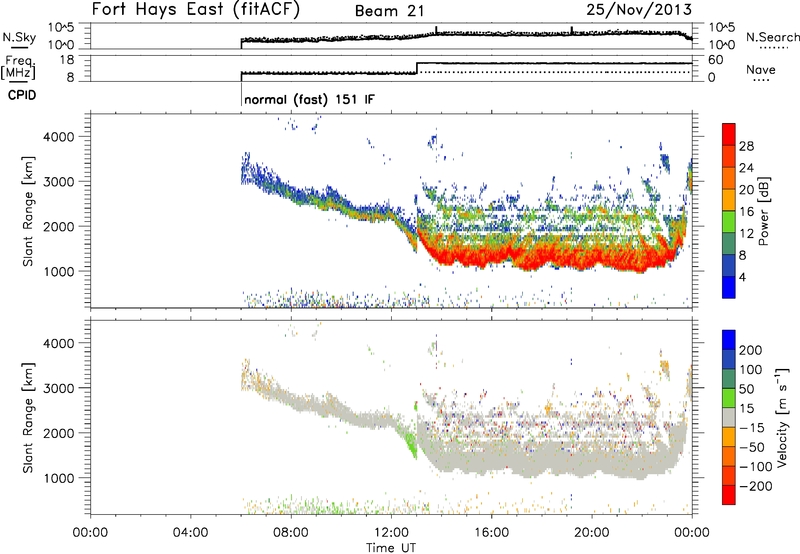The width and height of the screenshot is (800, 554).
Task: Click the '08:00' time tick label
Action: [x=291, y=533]
